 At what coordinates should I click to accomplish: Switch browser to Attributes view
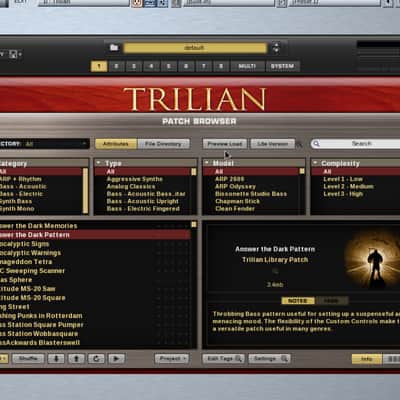pos(116,144)
